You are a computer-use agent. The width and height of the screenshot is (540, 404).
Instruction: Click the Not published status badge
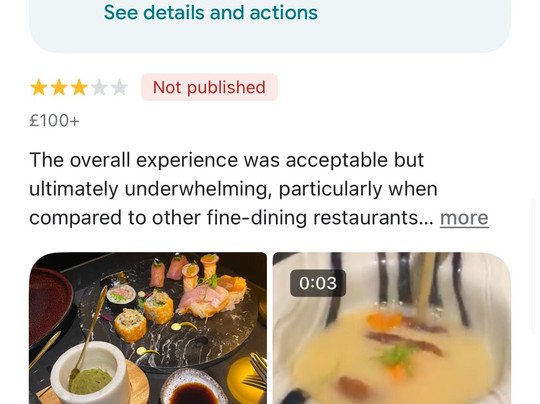coord(209,87)
